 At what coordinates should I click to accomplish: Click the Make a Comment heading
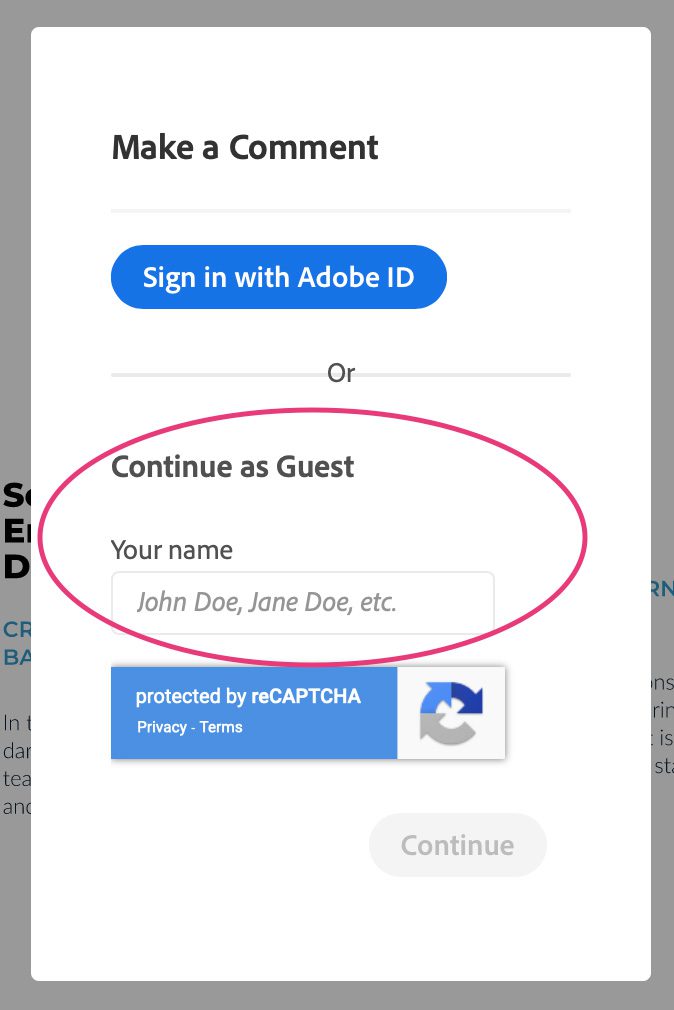click(245, 148)
